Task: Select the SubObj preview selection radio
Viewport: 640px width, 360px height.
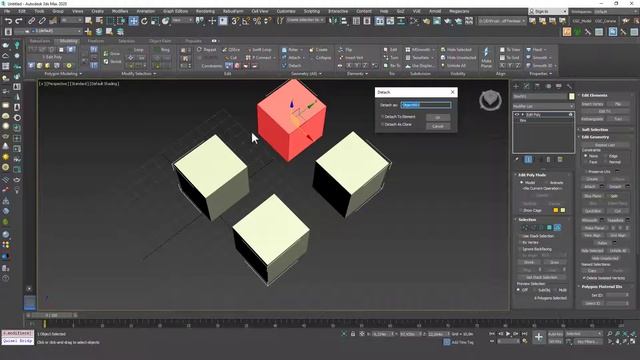Action: pos(534,290)
